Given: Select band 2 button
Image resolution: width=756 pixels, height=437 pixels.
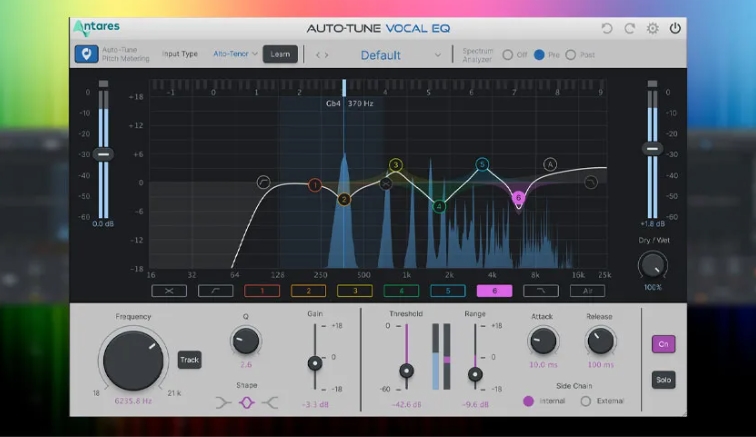Looking at the screenshot, I should tap(309, 291).
